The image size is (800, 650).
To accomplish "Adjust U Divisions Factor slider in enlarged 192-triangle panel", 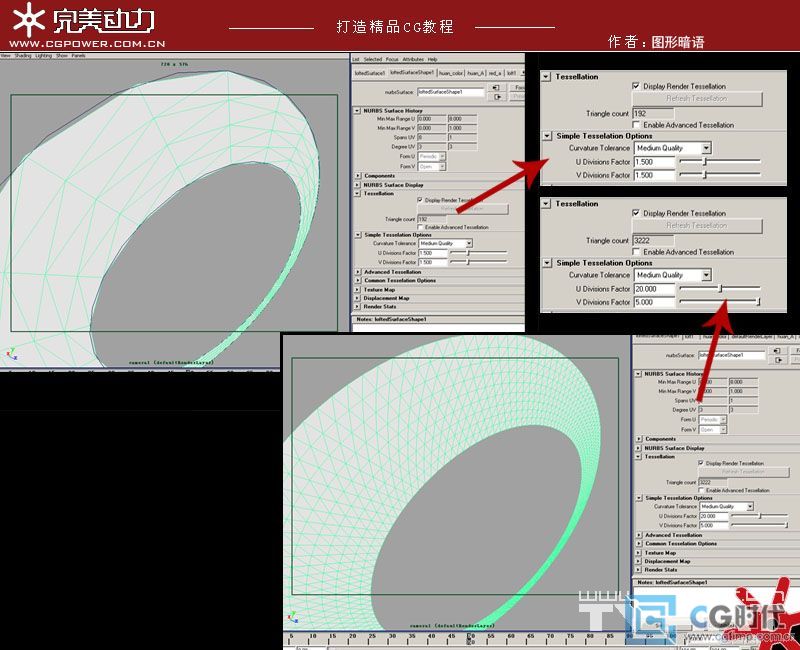I will click(x=720, y=162).
